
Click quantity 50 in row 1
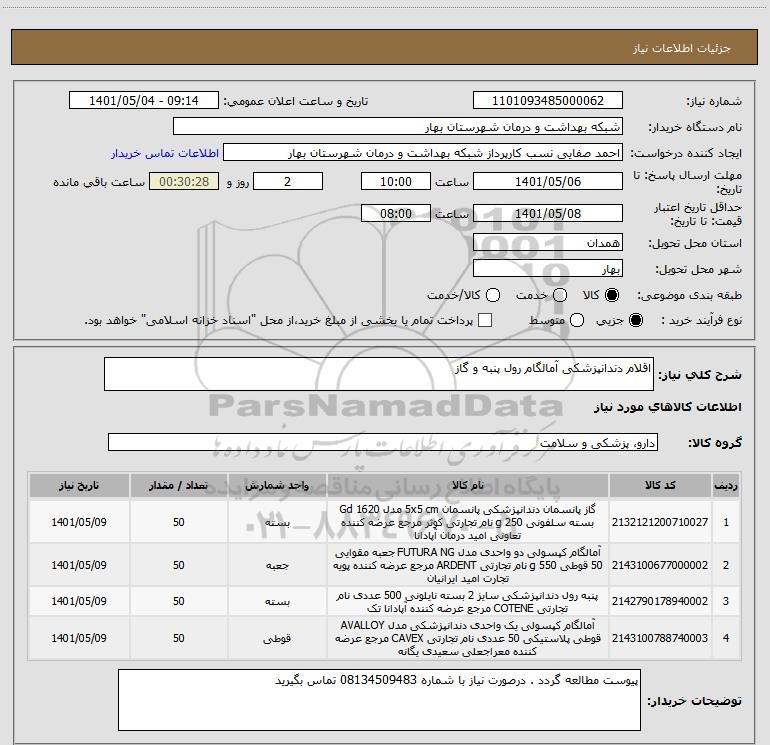pos(179,522)
